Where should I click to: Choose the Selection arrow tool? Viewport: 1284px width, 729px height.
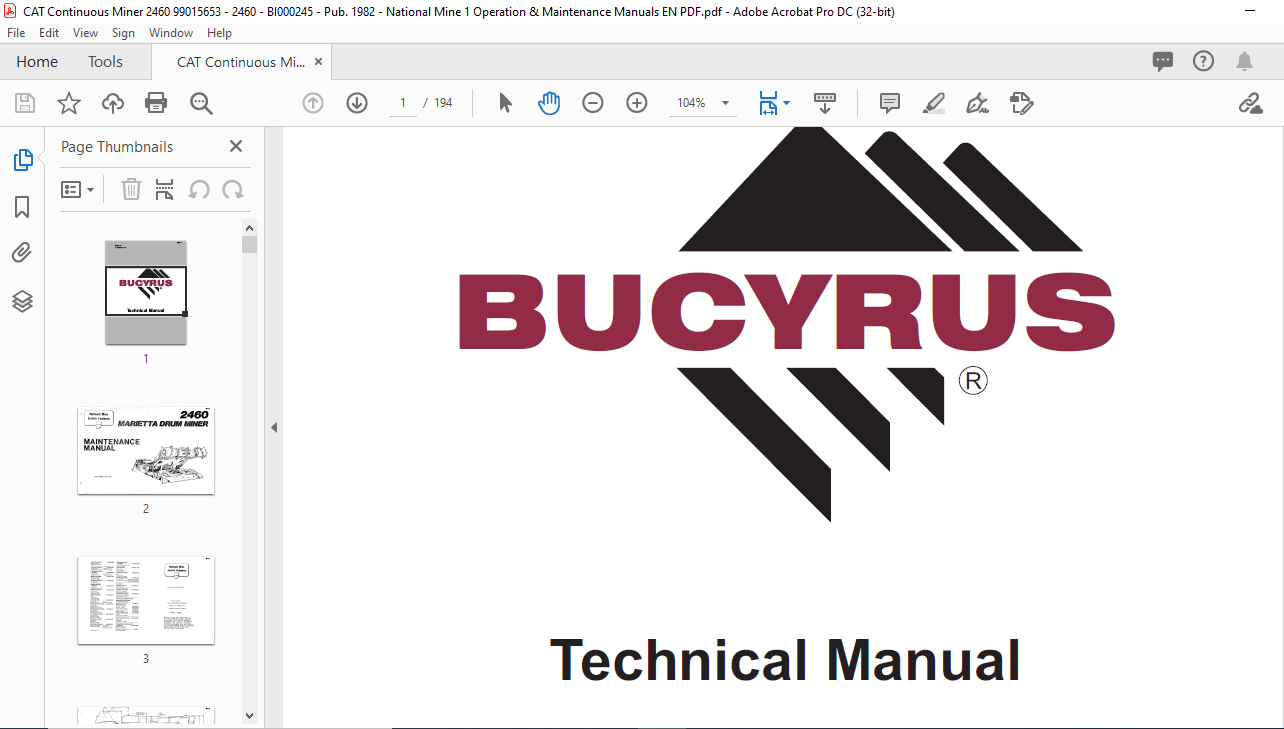tap(505, 103)
